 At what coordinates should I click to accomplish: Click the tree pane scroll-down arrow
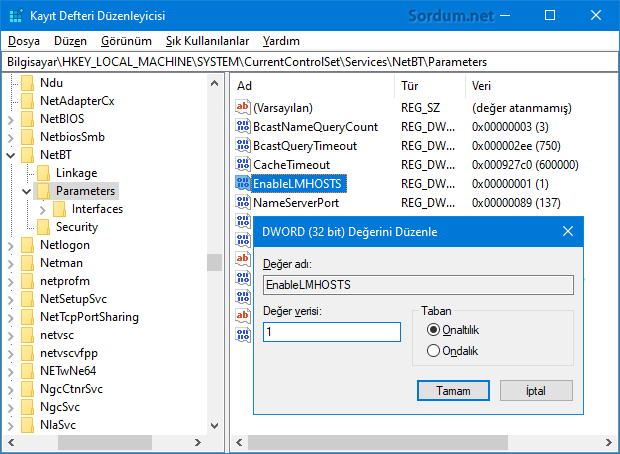[214, 426]
